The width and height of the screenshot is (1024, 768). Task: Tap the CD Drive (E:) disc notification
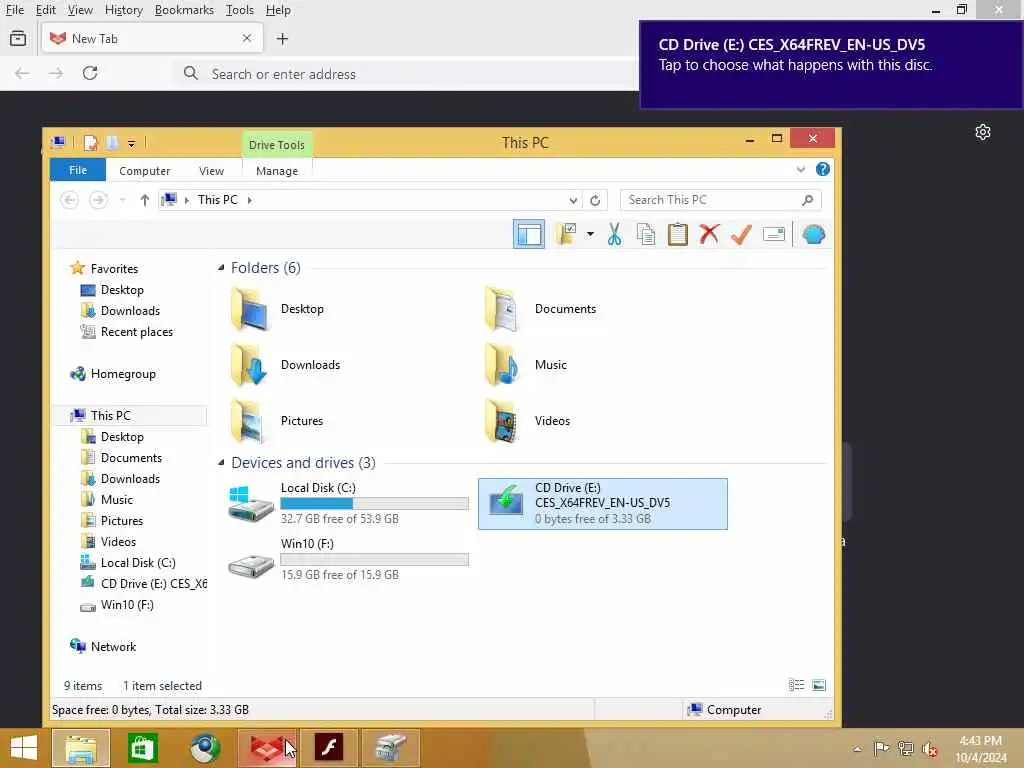pyautogui.click(x=831, y=65)
